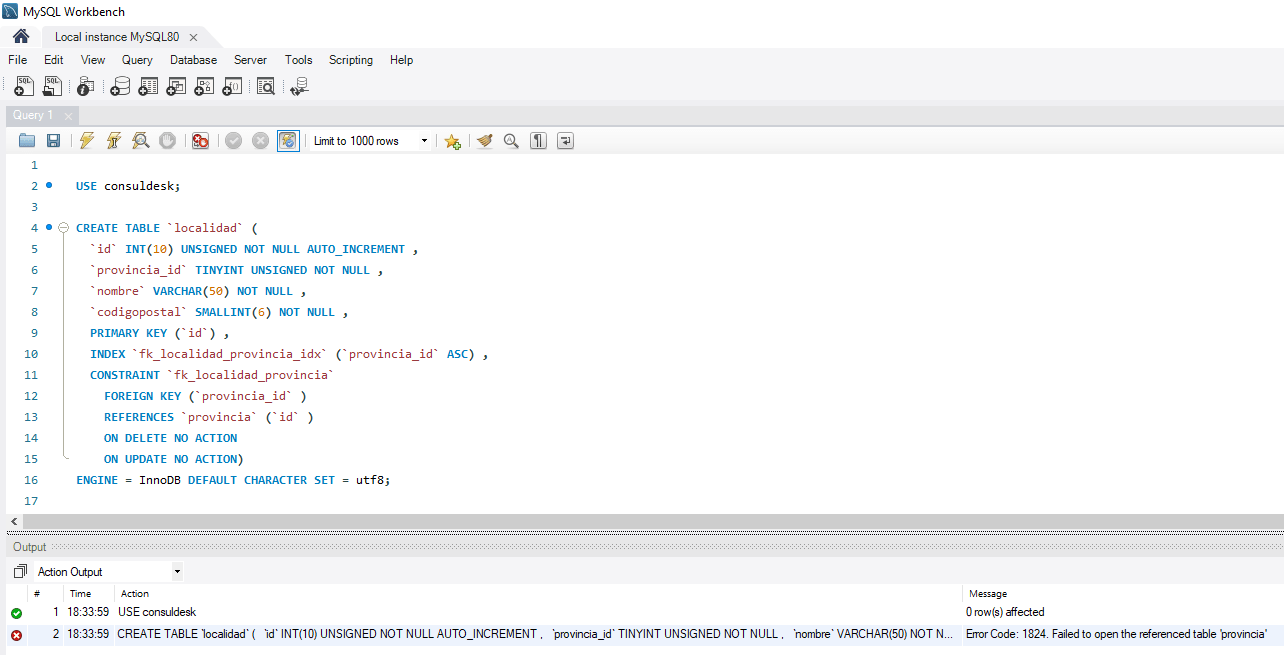Image resolution: width=1284 pixels, height=655 pixels.
Task: Create a new table in the active schema
Action: (x=148, y=86)
